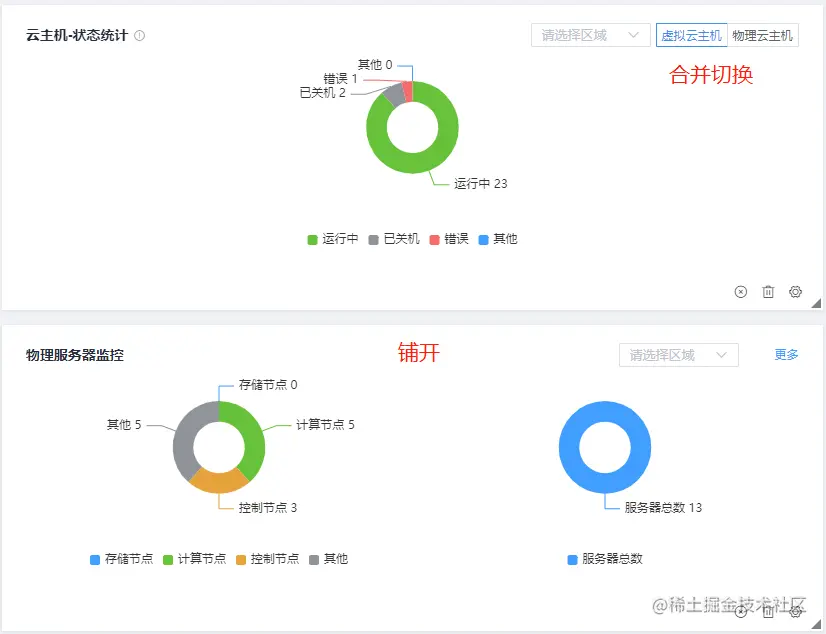Click gray 已关机 donut segment

[x=395, y=95]
